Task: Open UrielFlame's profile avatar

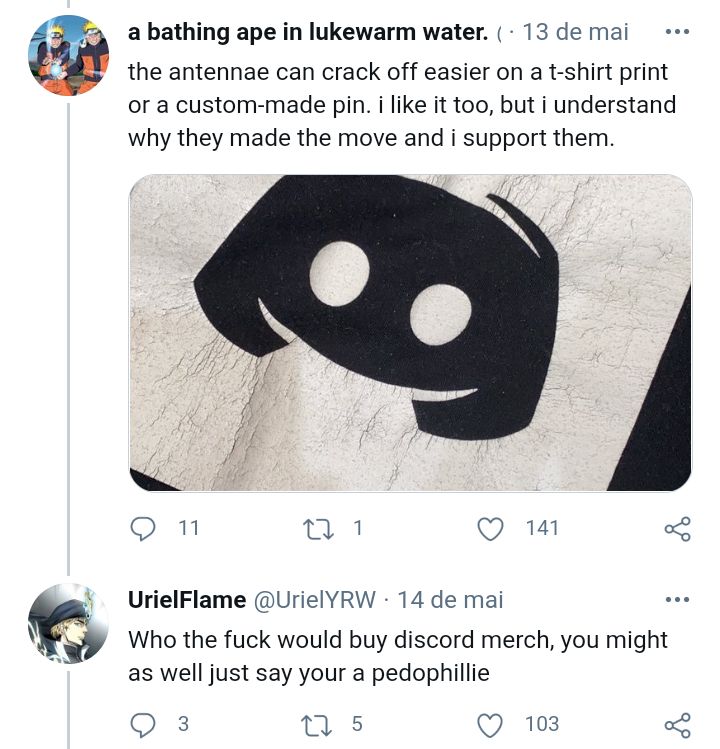Action: [x=68, y=623]
